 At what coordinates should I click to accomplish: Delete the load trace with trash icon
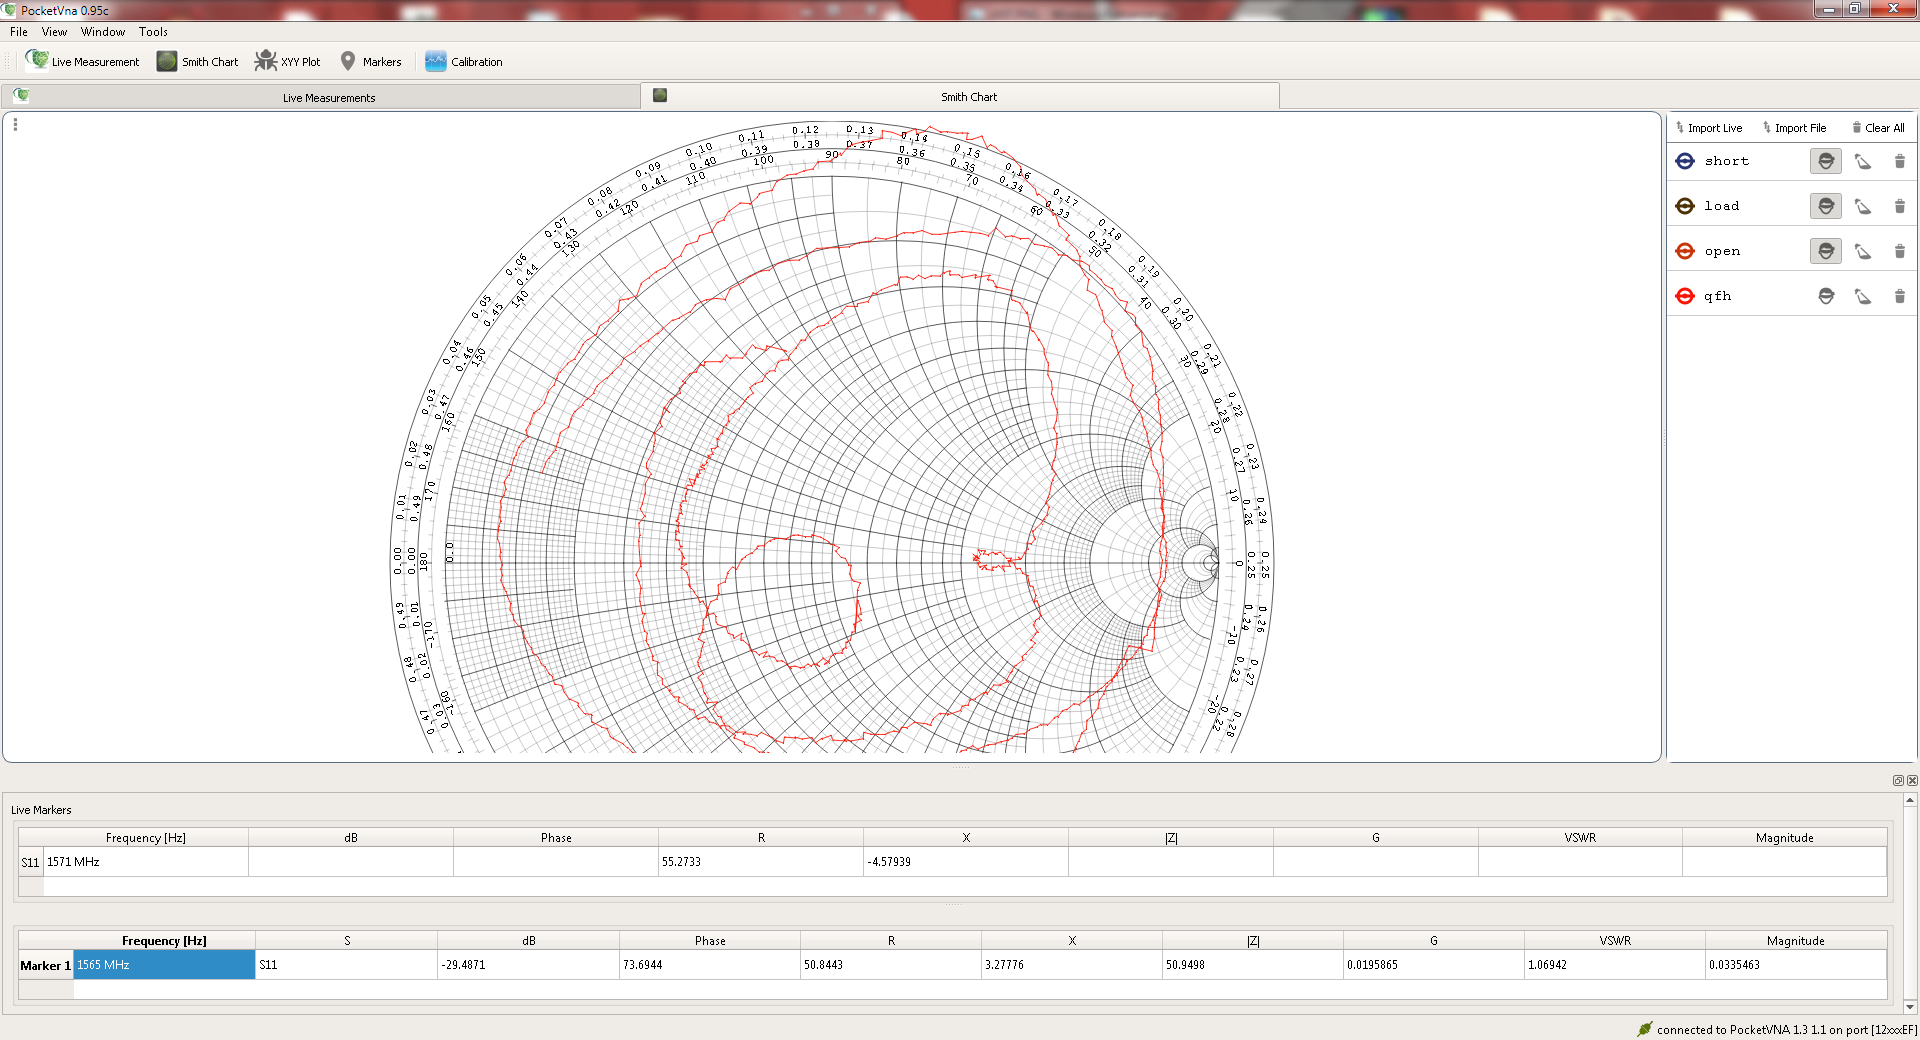(x=1900, y=206)
